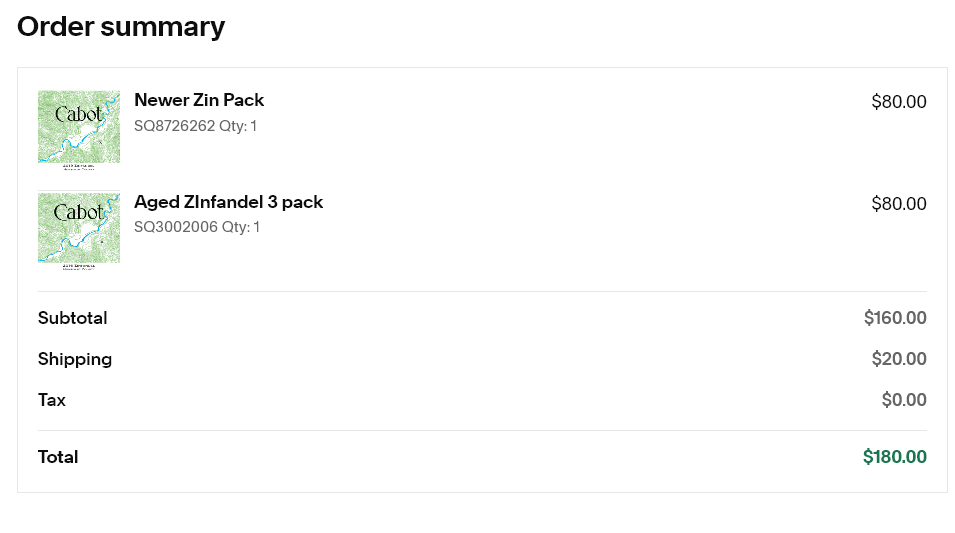Click the green $180.00 total amount
This screenshot has height=533, width=955.
tap(895, 457)
